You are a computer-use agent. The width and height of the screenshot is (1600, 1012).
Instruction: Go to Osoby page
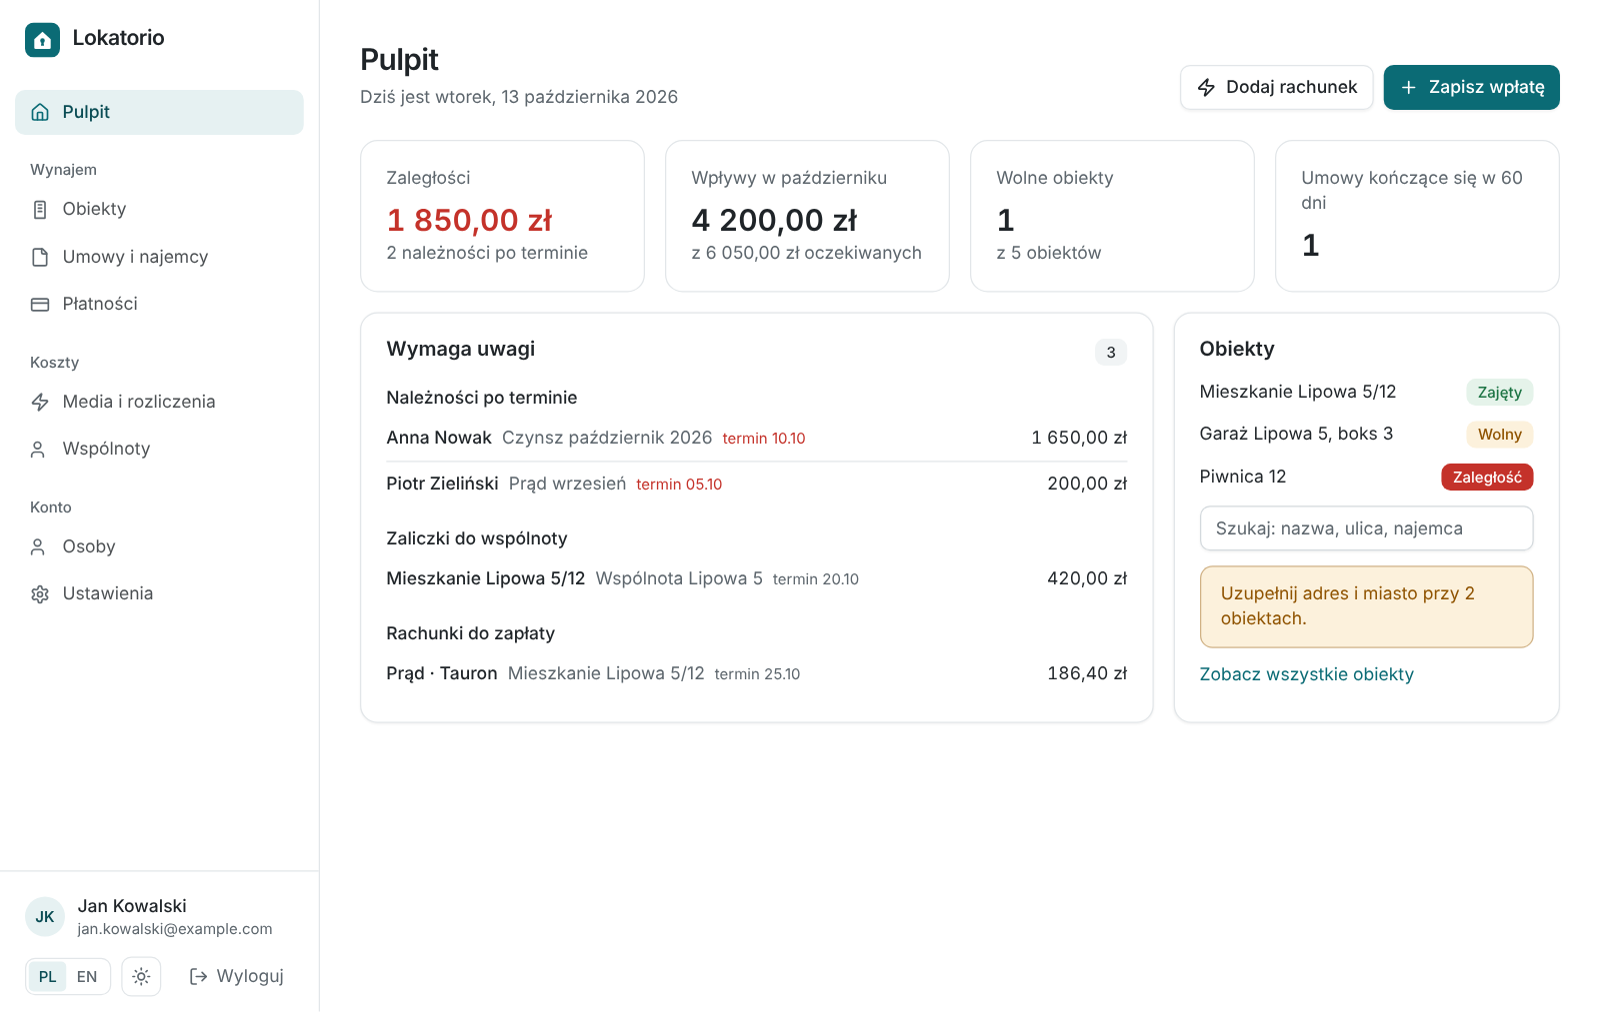[x=159, y=547]
